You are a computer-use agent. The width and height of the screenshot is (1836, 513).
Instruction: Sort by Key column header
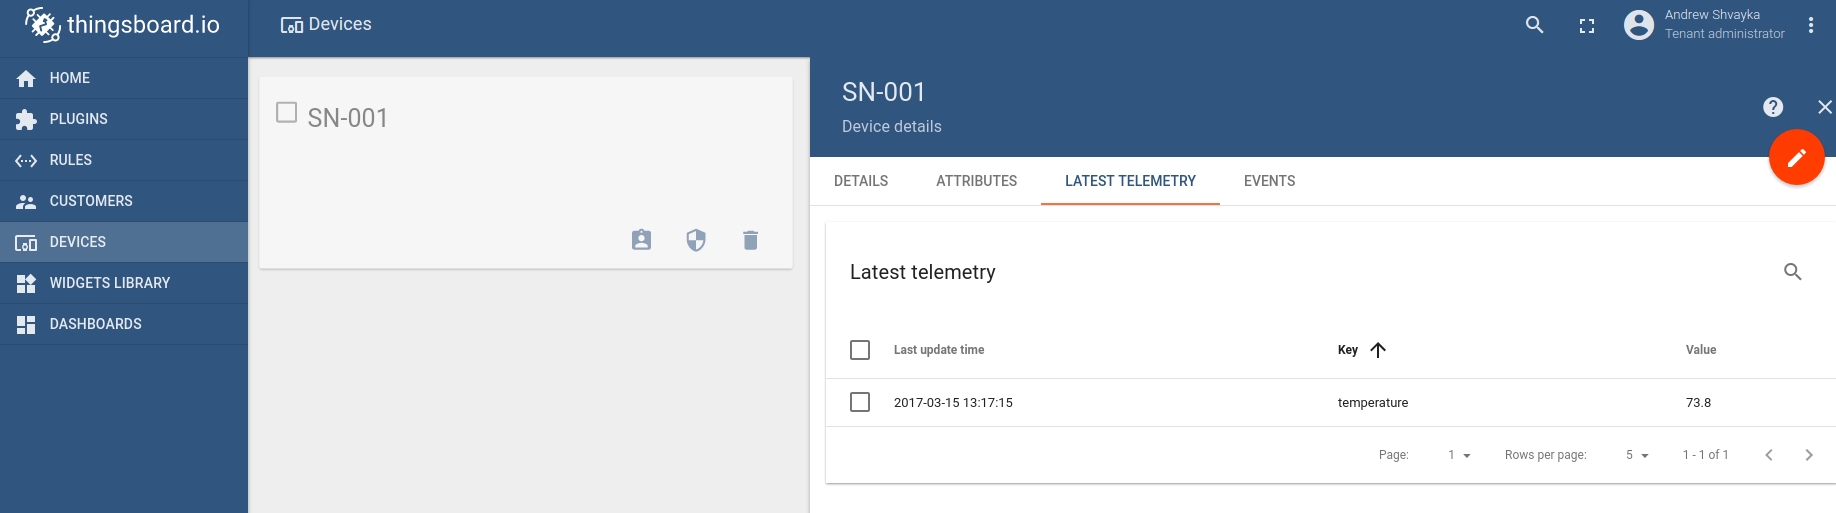tap(1348, 350)
